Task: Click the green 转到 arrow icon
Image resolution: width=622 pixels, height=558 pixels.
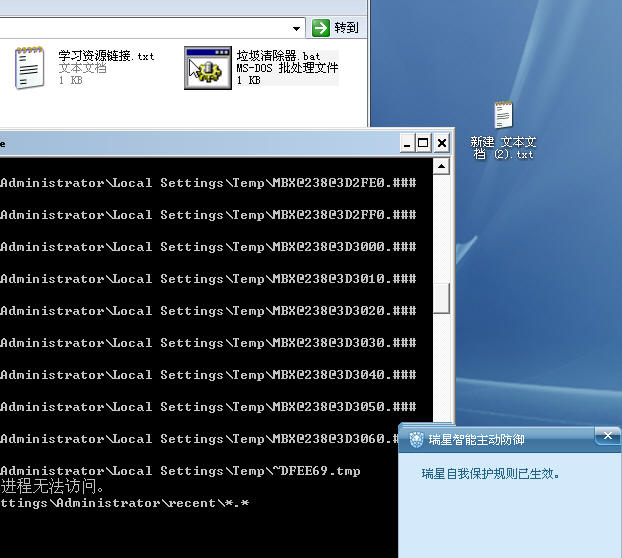Action: (x=321, y=28)
